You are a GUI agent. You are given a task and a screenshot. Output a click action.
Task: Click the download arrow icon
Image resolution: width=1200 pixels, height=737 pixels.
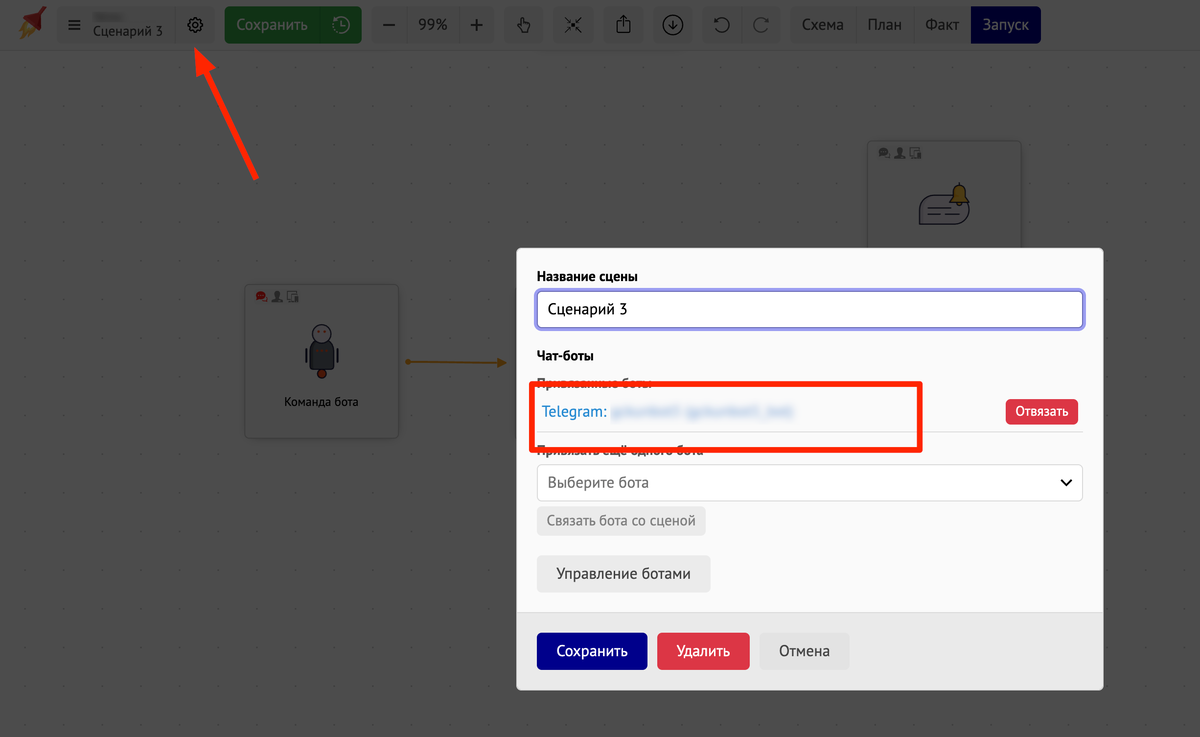[673, 25]
